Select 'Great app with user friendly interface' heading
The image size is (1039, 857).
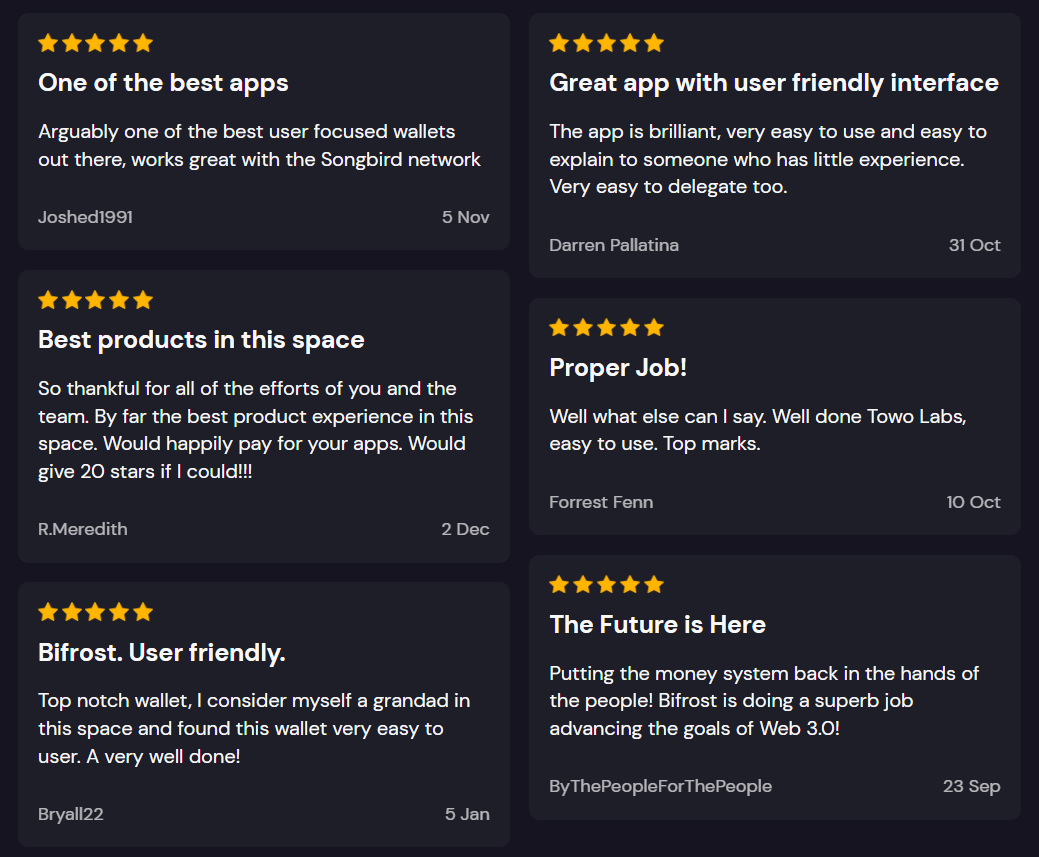tap(774, 84)
